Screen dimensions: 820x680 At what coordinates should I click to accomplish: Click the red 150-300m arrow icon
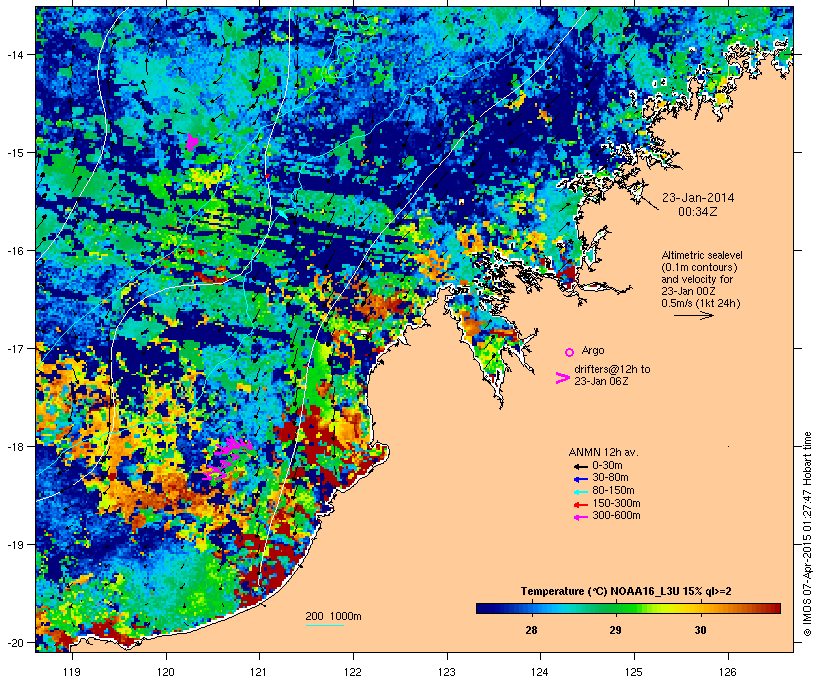pos(580,505)
